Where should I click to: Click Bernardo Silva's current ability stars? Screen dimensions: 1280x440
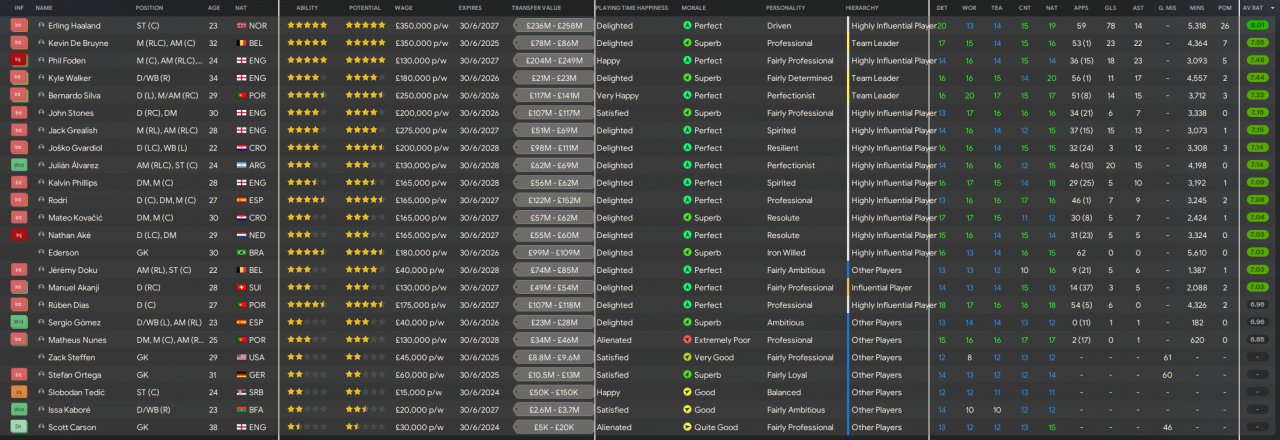pyautogui.click(x=307, y=95)
